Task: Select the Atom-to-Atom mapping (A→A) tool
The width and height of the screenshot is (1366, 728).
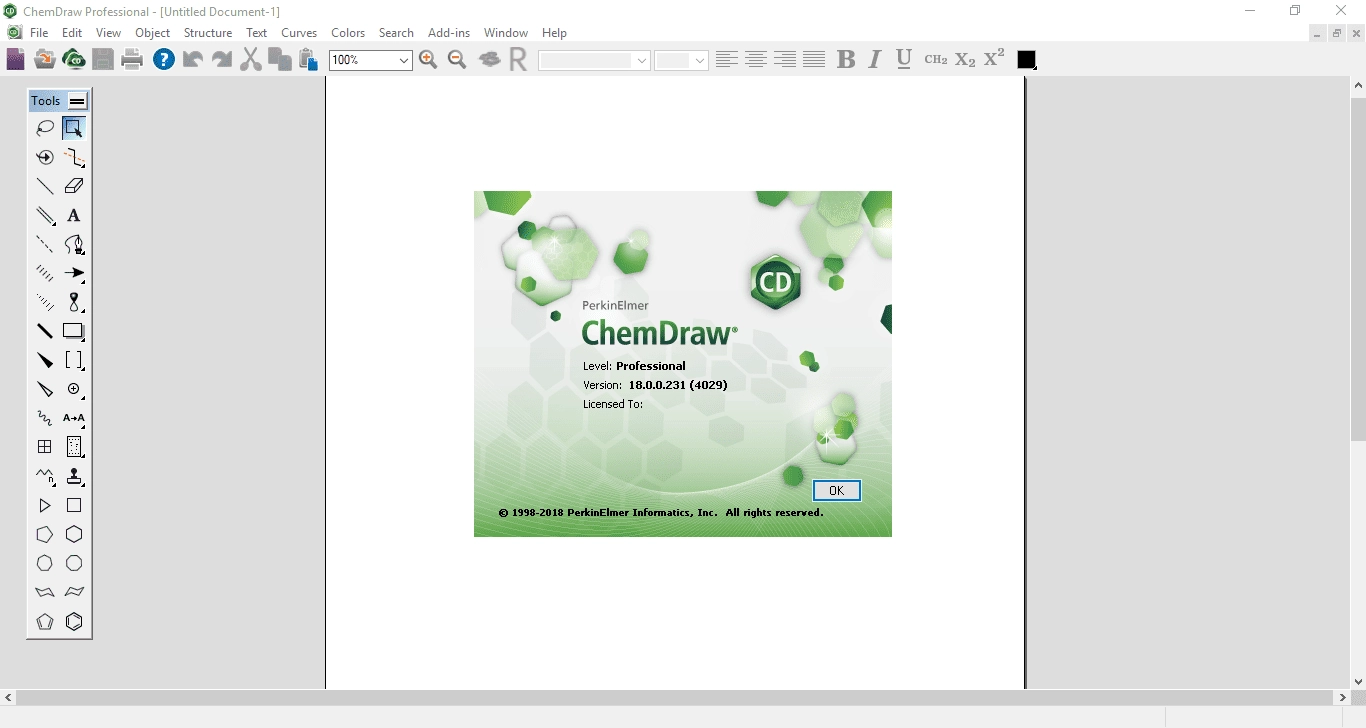Action: point(74,418)
